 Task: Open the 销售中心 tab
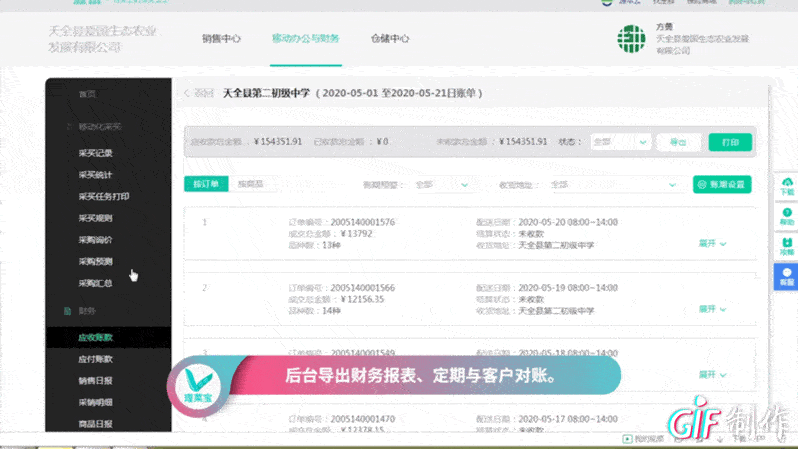click(x=221, y=39)
